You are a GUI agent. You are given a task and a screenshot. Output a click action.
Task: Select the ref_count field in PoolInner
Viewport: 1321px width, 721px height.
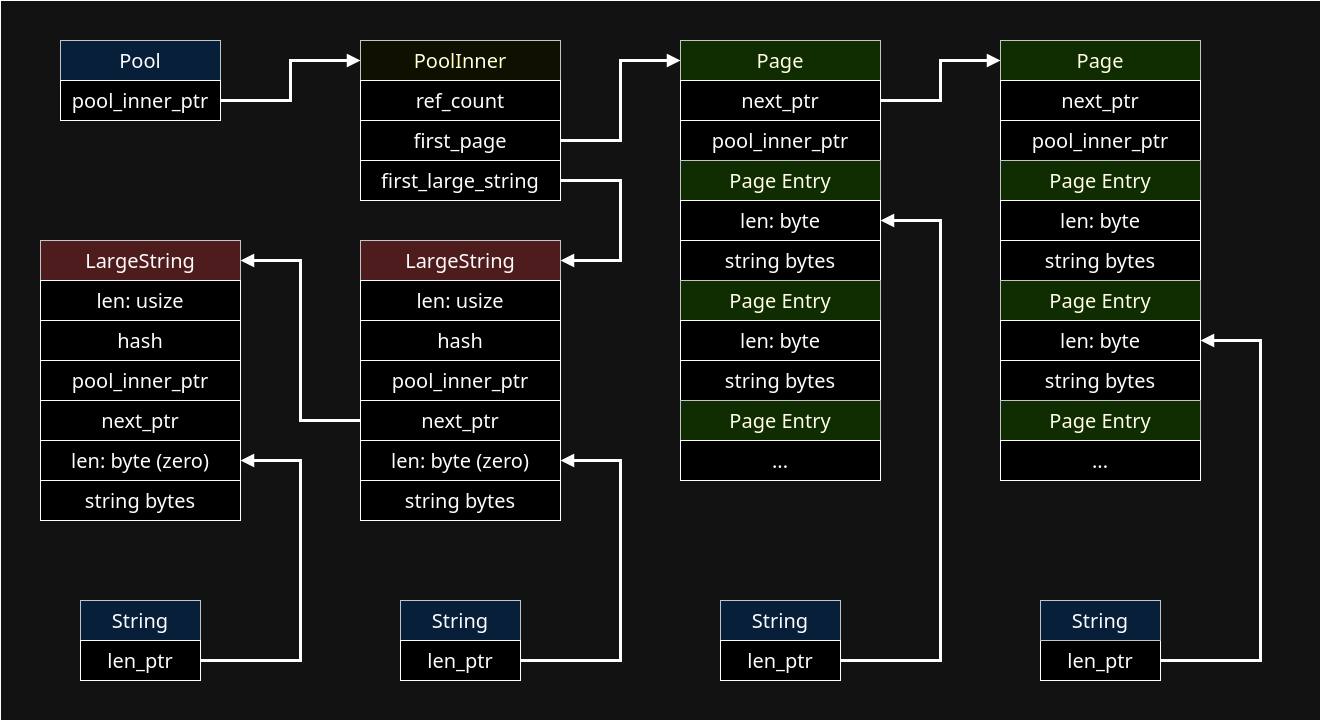[x=460, y=101]
